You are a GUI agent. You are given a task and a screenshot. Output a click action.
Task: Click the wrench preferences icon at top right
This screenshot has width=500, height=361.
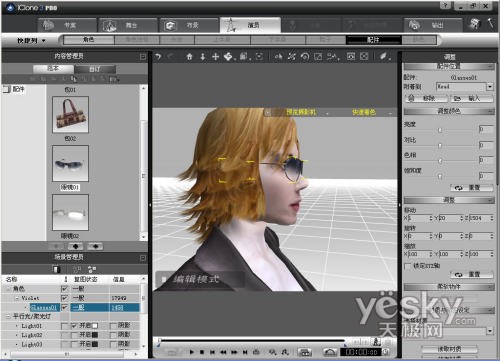491,24
